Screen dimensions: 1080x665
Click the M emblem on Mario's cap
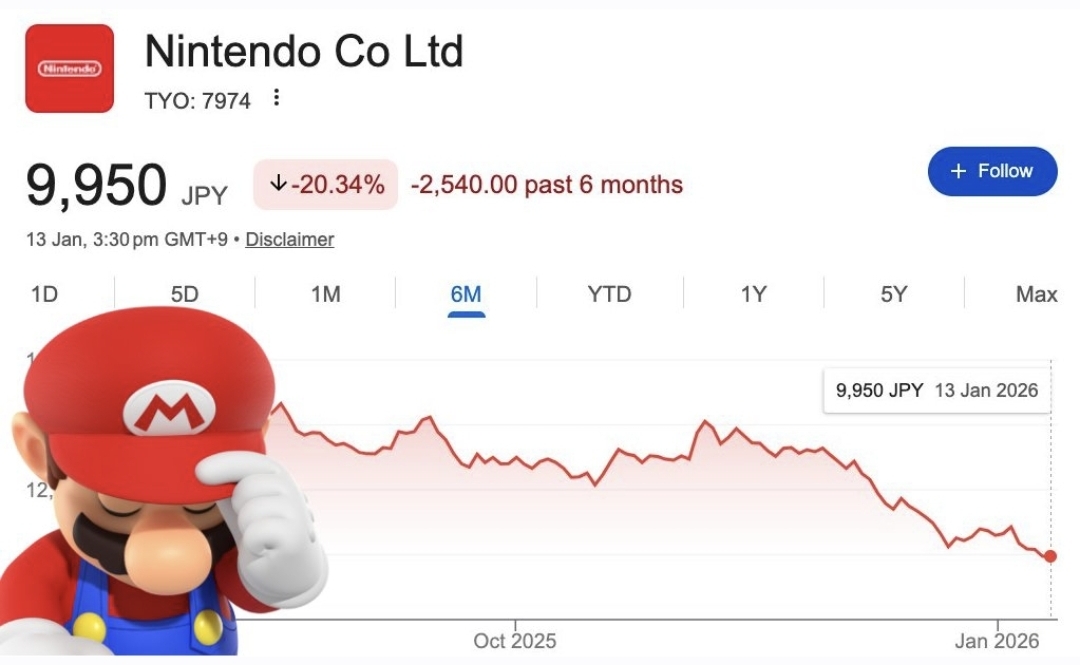pyautogui.click(x=170, y=408)
